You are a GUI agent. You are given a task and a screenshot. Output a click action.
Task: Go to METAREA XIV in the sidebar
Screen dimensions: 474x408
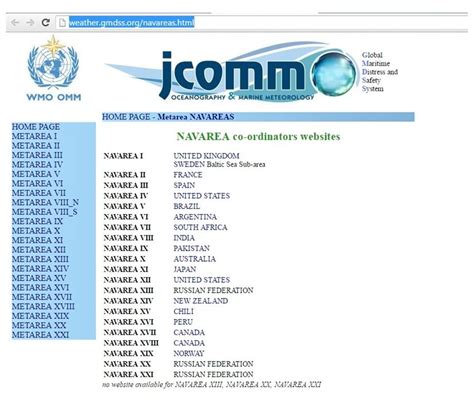(40, 268)
